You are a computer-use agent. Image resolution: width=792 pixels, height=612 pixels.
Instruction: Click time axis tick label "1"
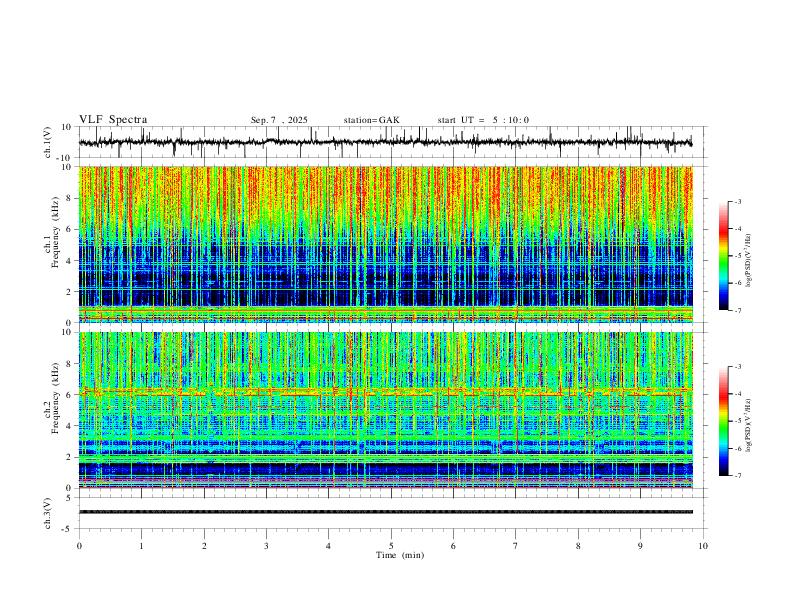(x=142, y=546)
